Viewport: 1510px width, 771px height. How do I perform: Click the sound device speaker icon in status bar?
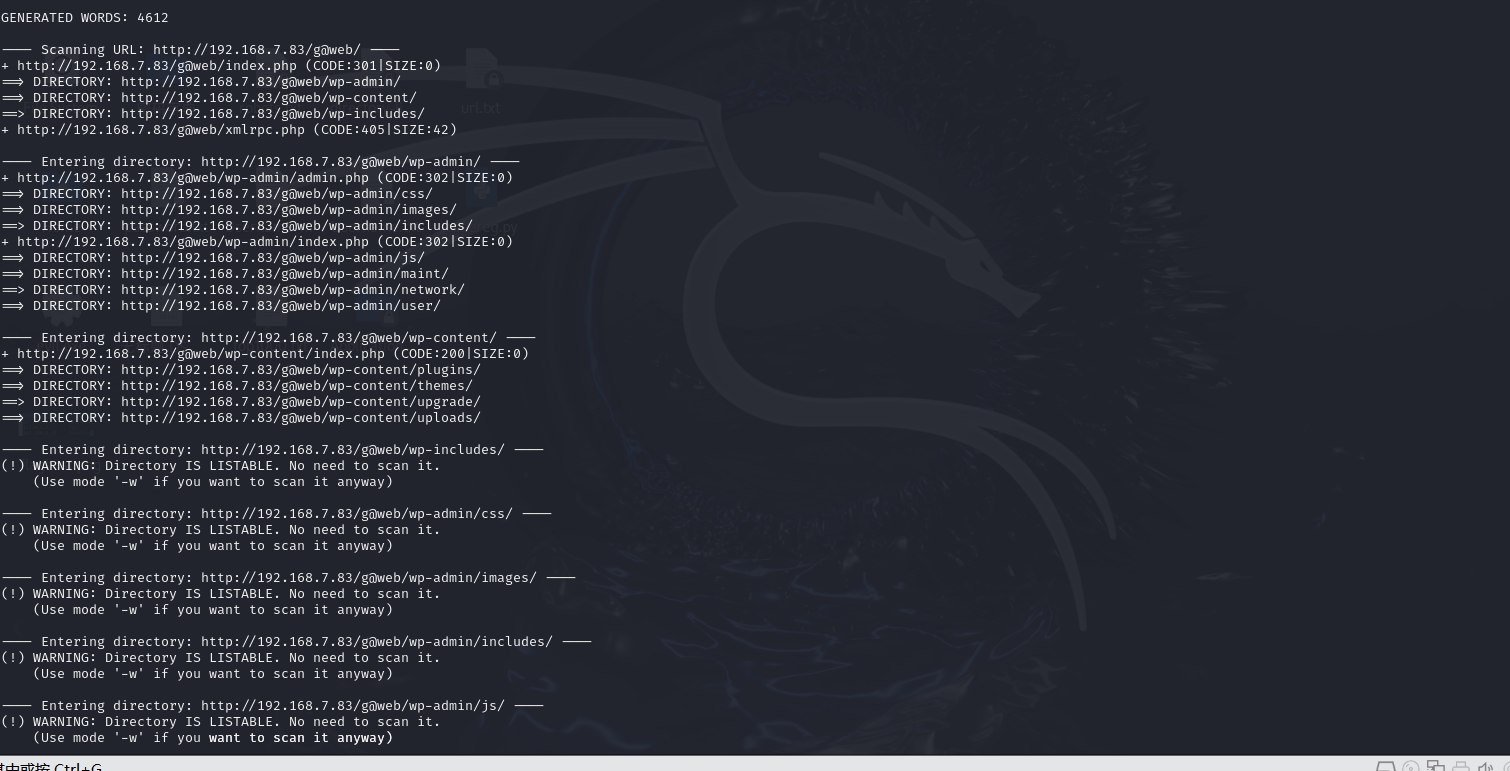pyautogui.click(x=1484, y=765)
